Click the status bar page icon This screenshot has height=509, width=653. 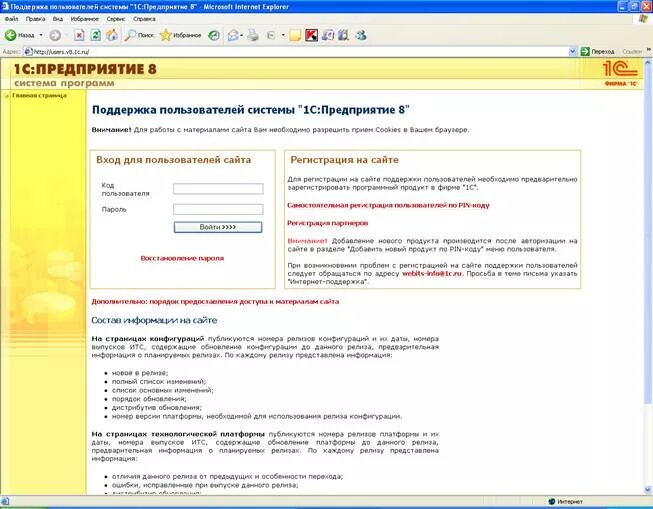coord(5,502)
